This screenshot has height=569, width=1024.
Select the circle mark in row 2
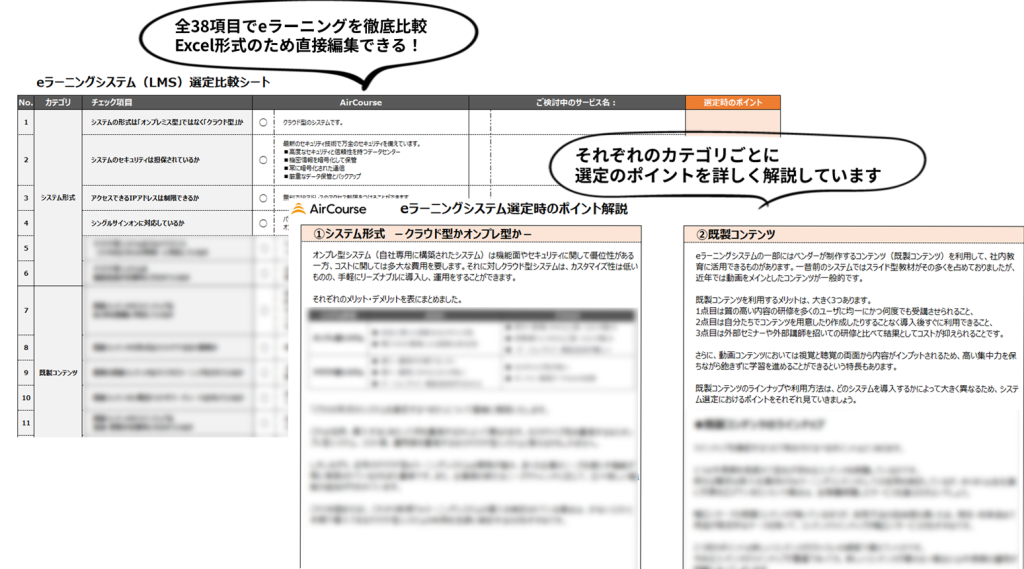click(x=262, y=160)
